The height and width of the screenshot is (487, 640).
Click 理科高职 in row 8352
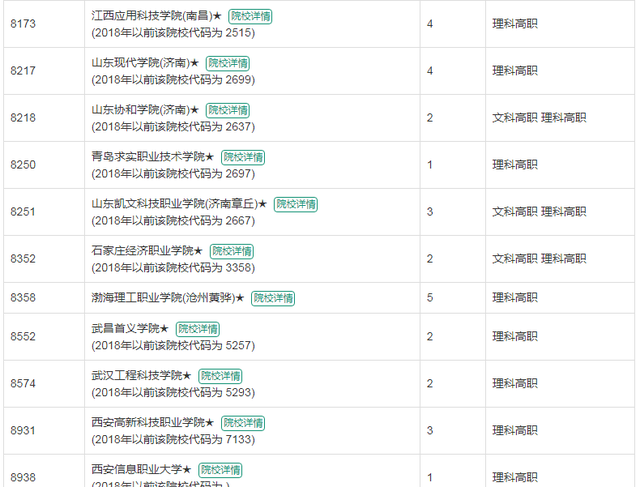(564, 258)
